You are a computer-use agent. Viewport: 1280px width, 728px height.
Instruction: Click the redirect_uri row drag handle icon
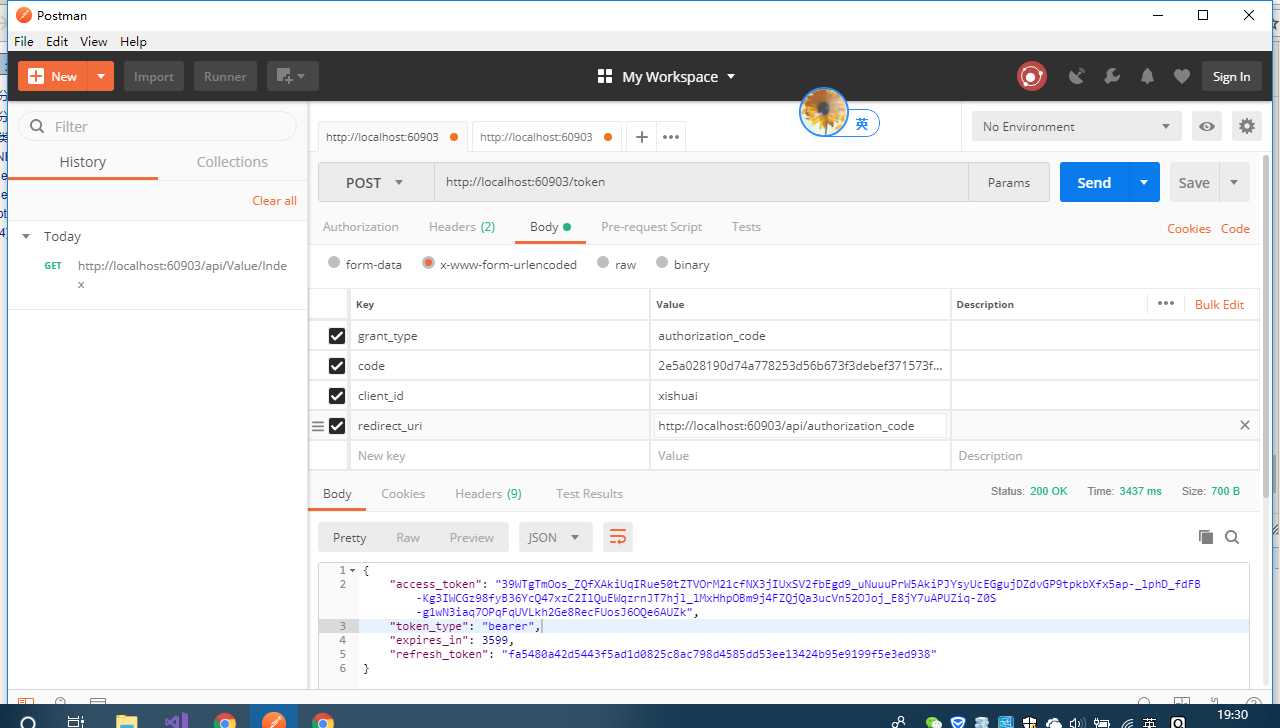click(x=318, y=426)
